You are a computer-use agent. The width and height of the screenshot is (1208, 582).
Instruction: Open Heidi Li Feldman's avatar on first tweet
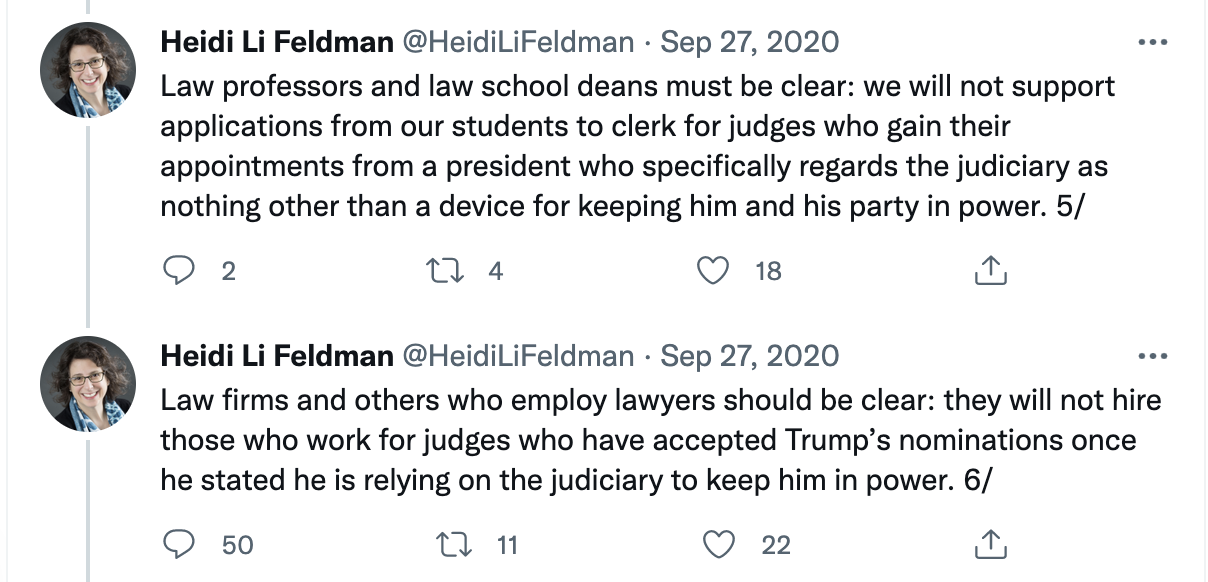point(88,70)
